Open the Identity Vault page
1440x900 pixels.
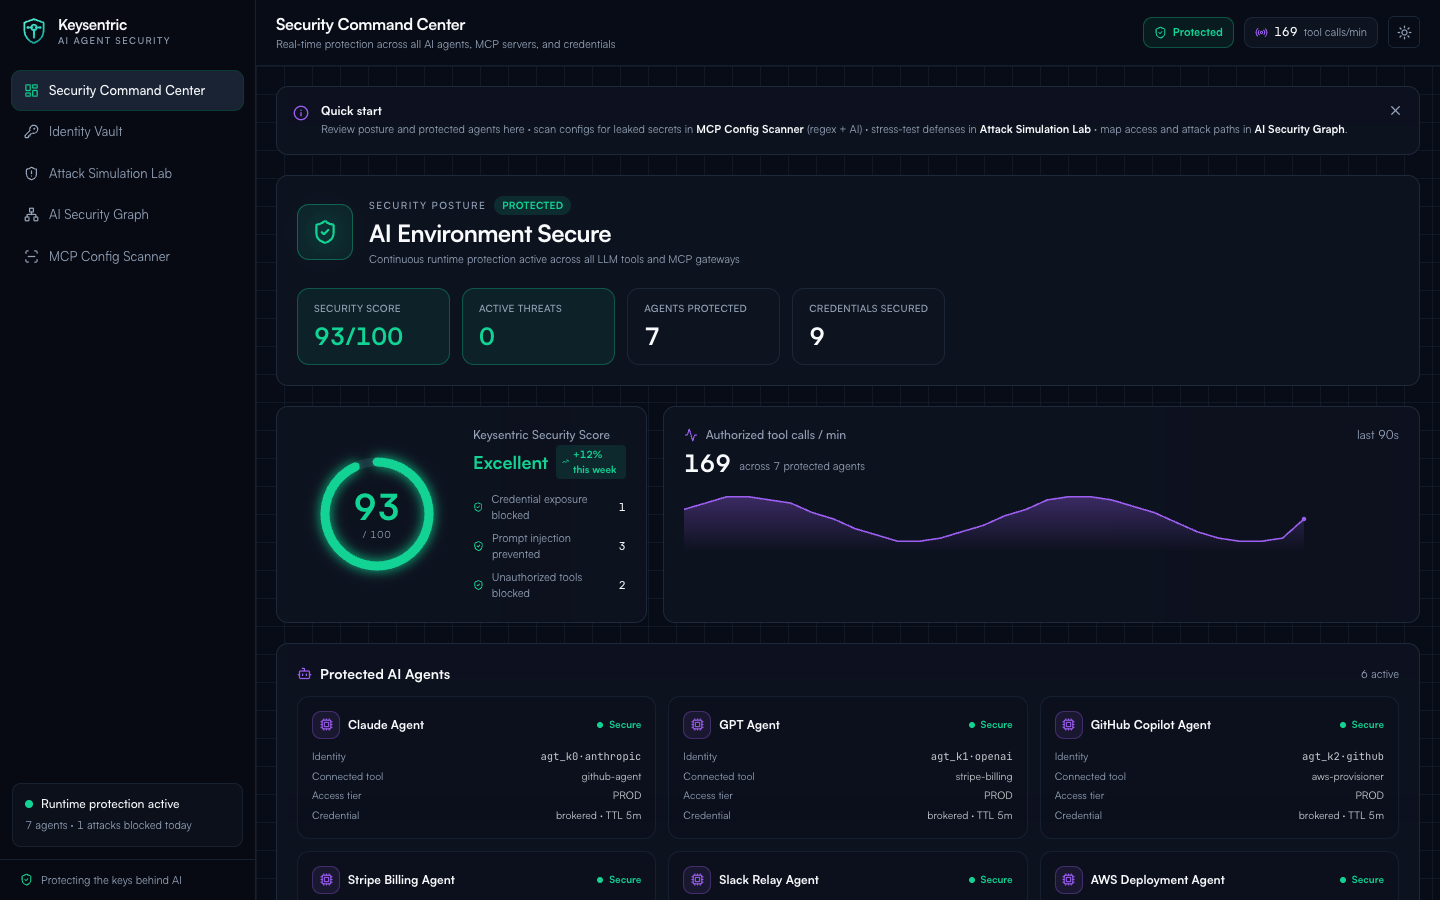coord(127,132)
